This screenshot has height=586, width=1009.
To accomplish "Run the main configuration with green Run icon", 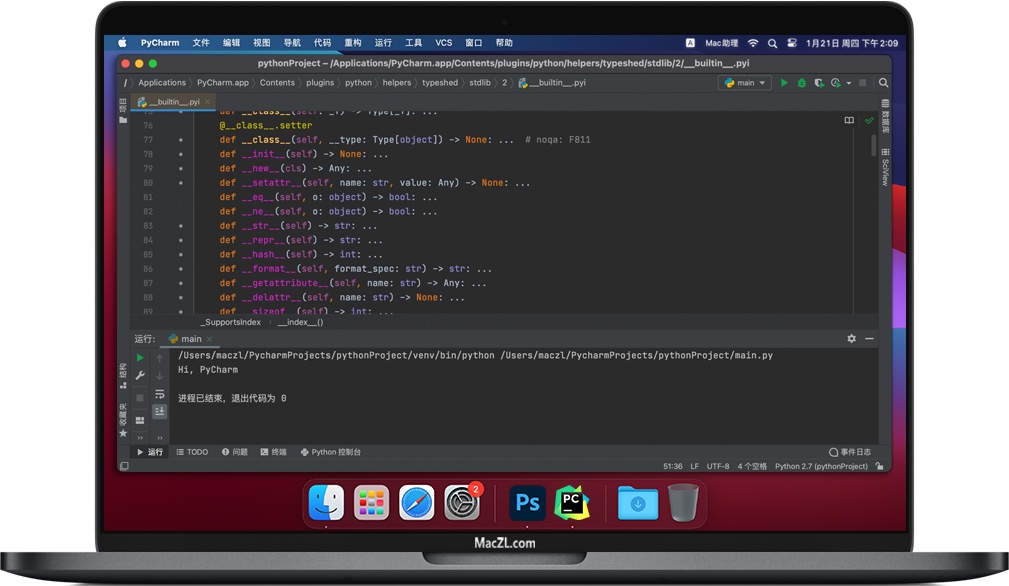I will pyautogui.click(x=784, y=84).
